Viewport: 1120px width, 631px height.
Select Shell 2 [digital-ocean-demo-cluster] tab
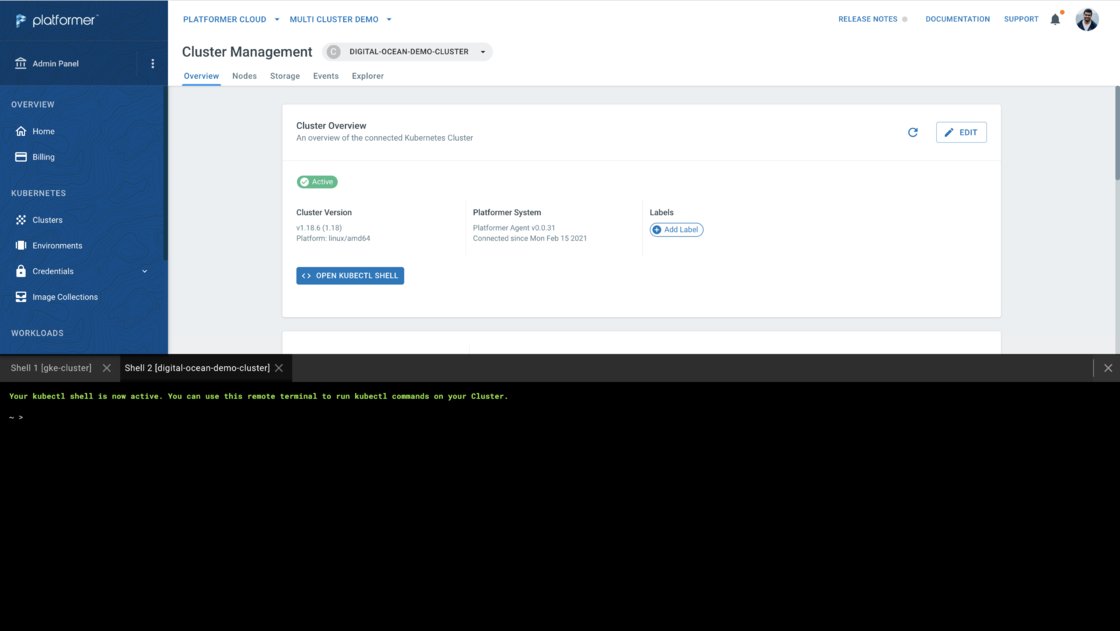pyautogui.click(x=197, y=368)
